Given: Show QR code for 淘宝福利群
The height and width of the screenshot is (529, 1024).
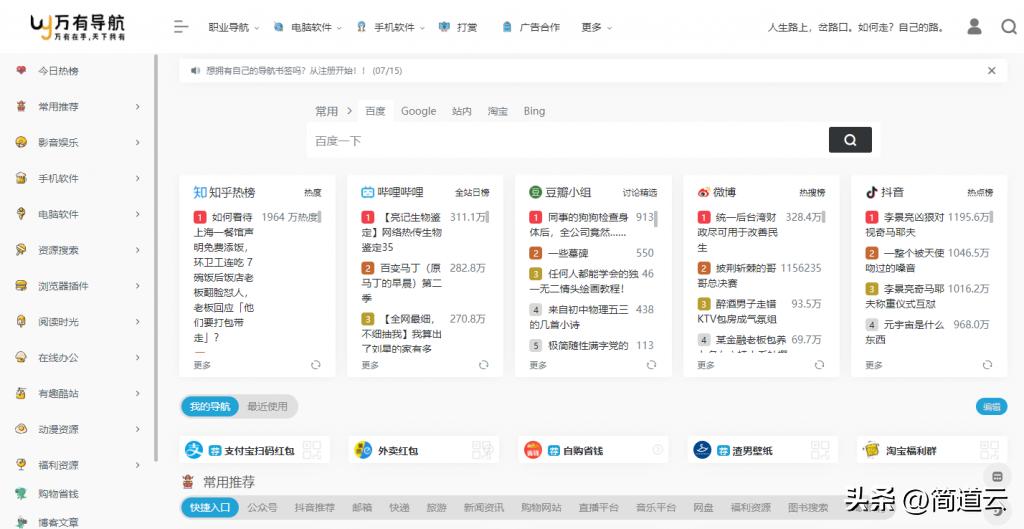Looking at the screenshot, I should coord(989,449).
